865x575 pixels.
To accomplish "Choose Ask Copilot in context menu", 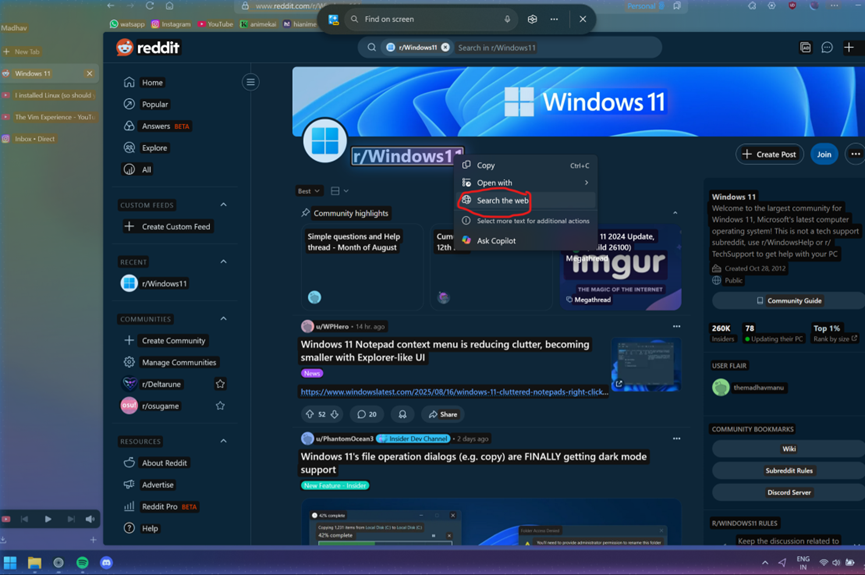I will tap(526, 241).
